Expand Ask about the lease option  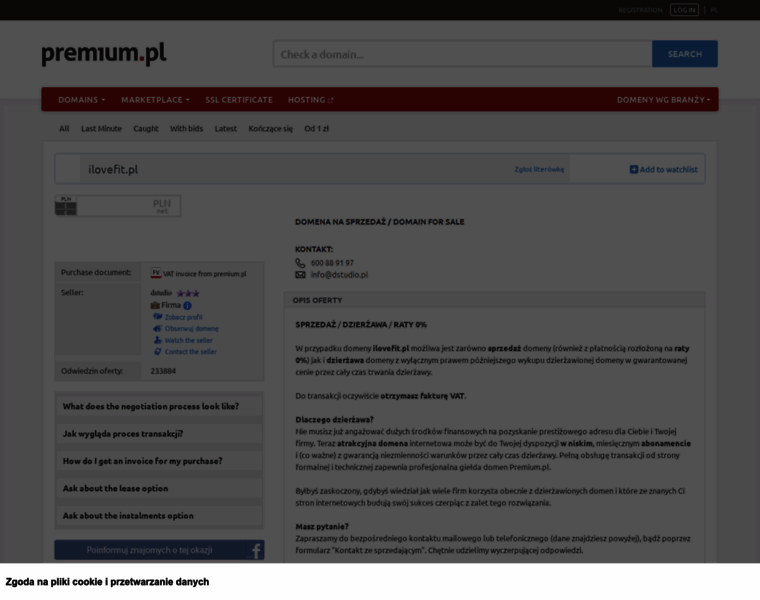(x=159, y=489)
